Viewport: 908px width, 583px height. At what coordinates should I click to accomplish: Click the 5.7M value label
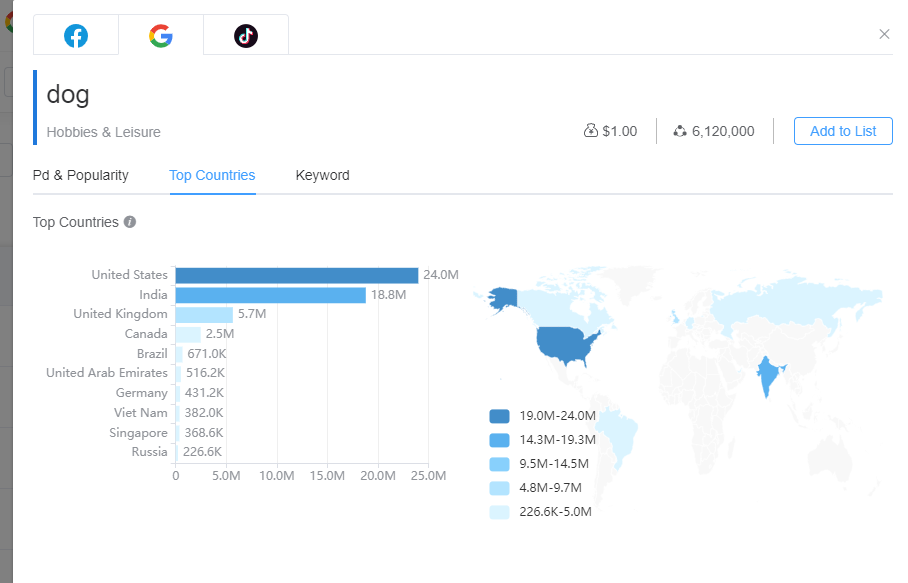click(252, 314)
